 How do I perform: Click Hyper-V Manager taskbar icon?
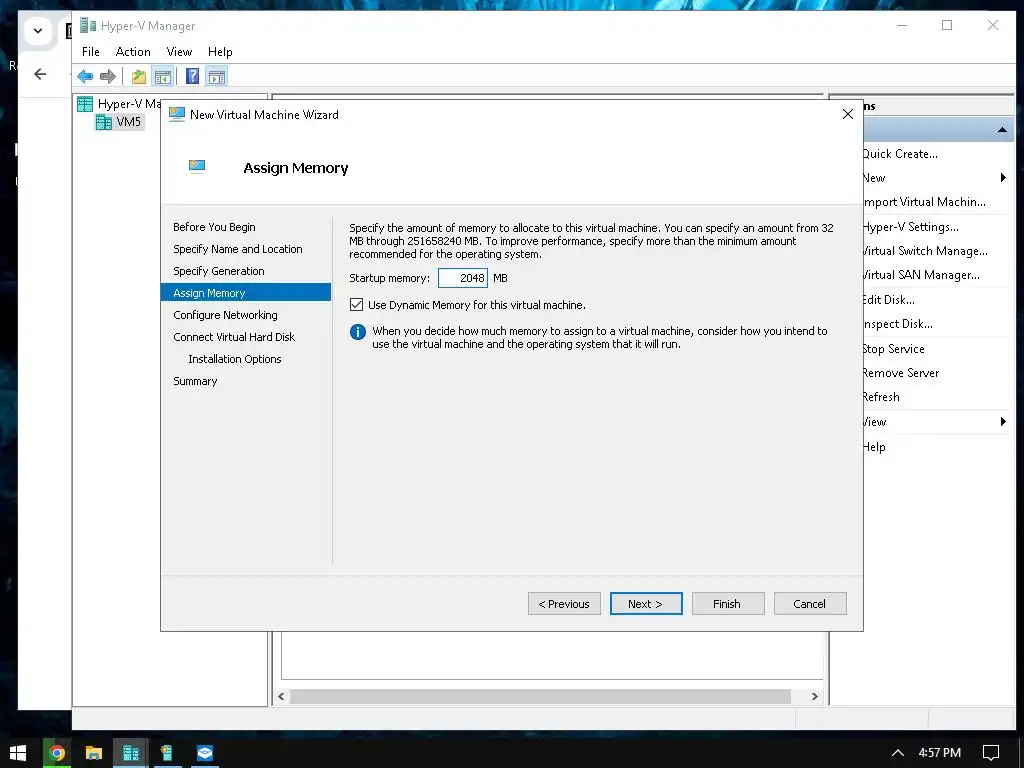click(131, 753)
